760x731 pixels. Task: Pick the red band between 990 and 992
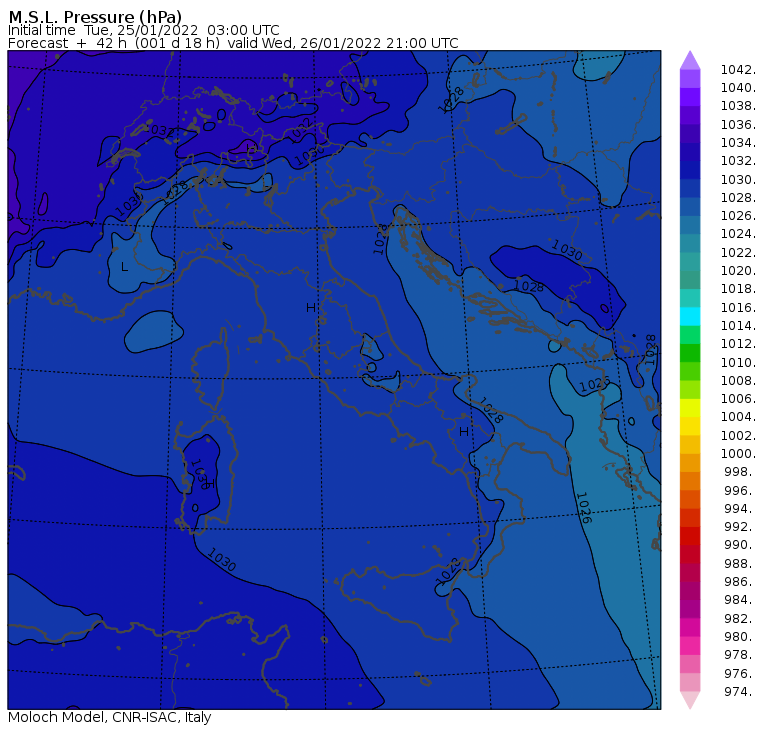click(690, 536)
